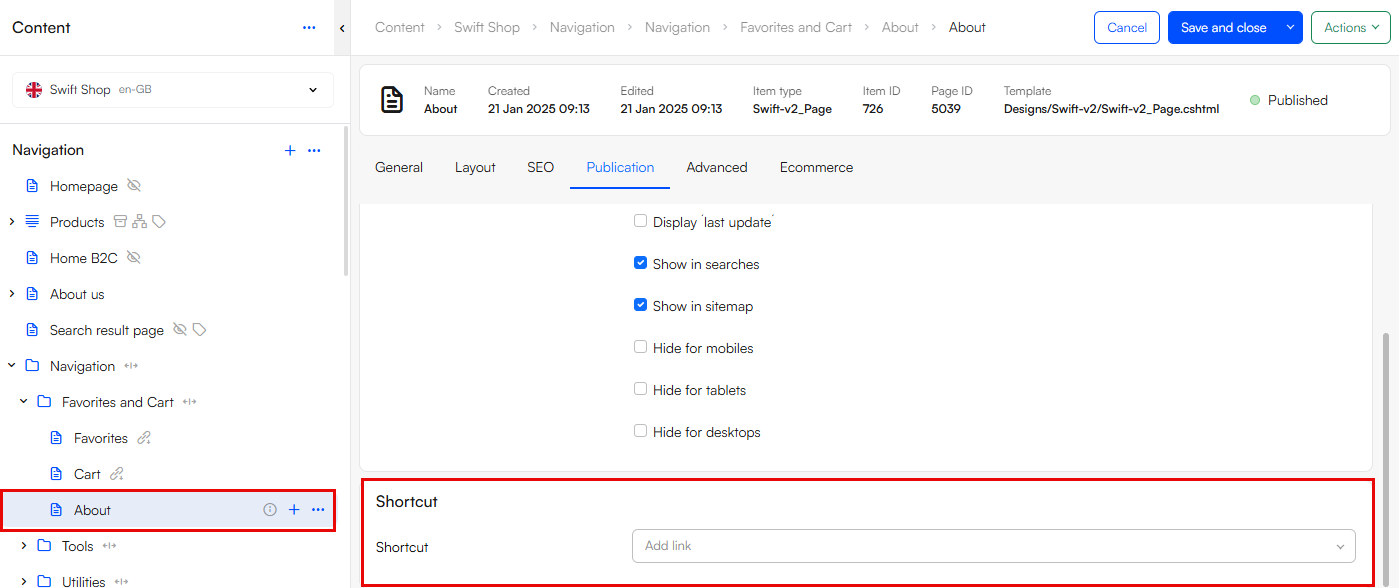Expand the Products tree node
This screenshot has height=588, width=1399.
click(x=12, y=222)
